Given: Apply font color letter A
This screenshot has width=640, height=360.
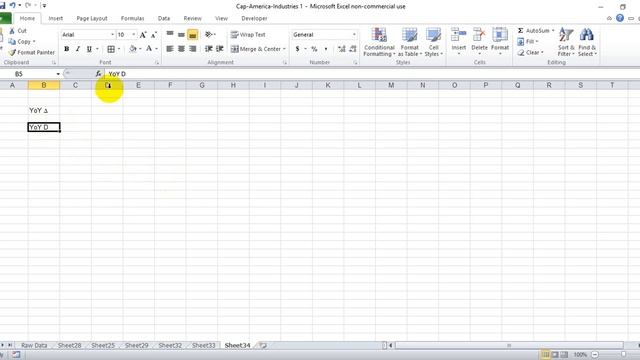Looking at the screenshot, I should tap(149, 49).
